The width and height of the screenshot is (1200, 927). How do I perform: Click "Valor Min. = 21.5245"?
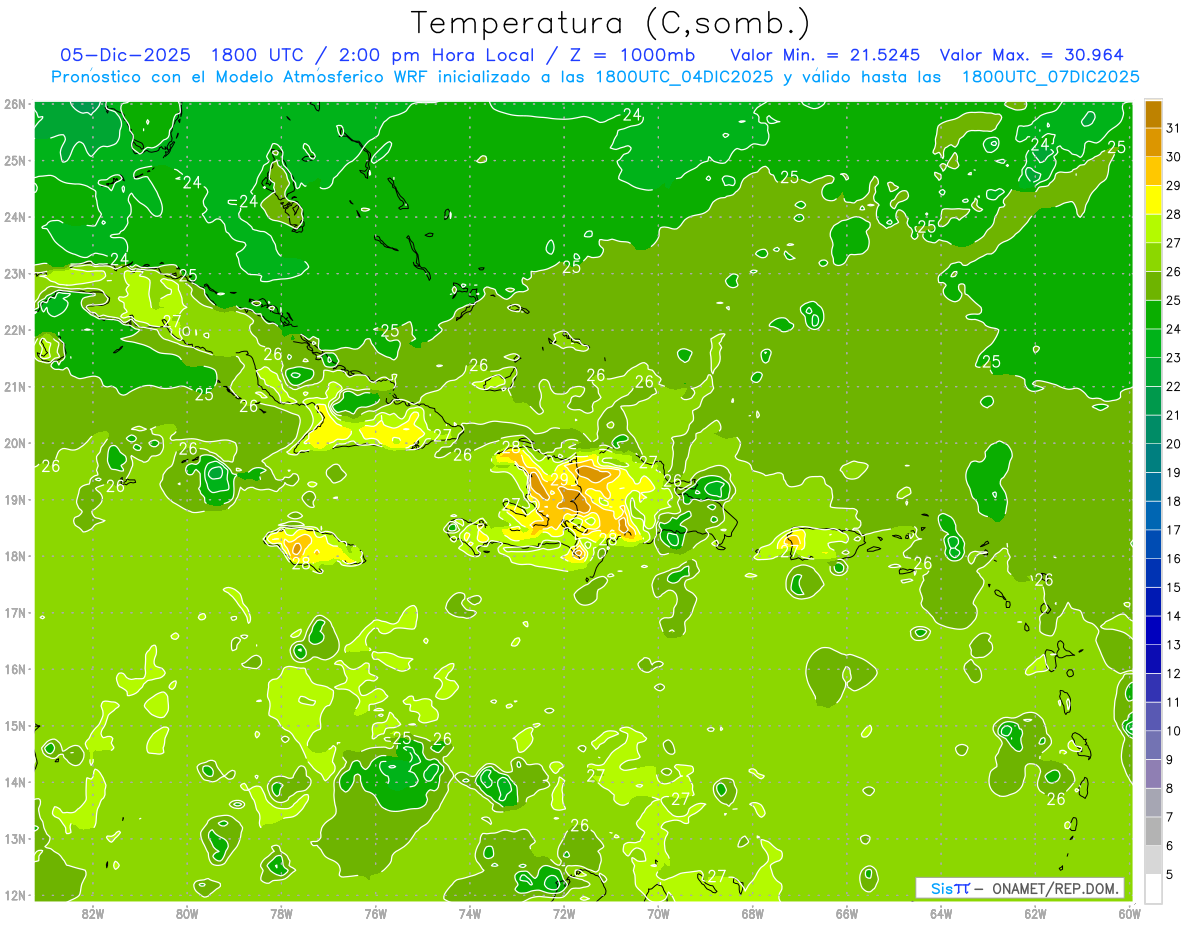pyautogui.click(x=825, y=55)
